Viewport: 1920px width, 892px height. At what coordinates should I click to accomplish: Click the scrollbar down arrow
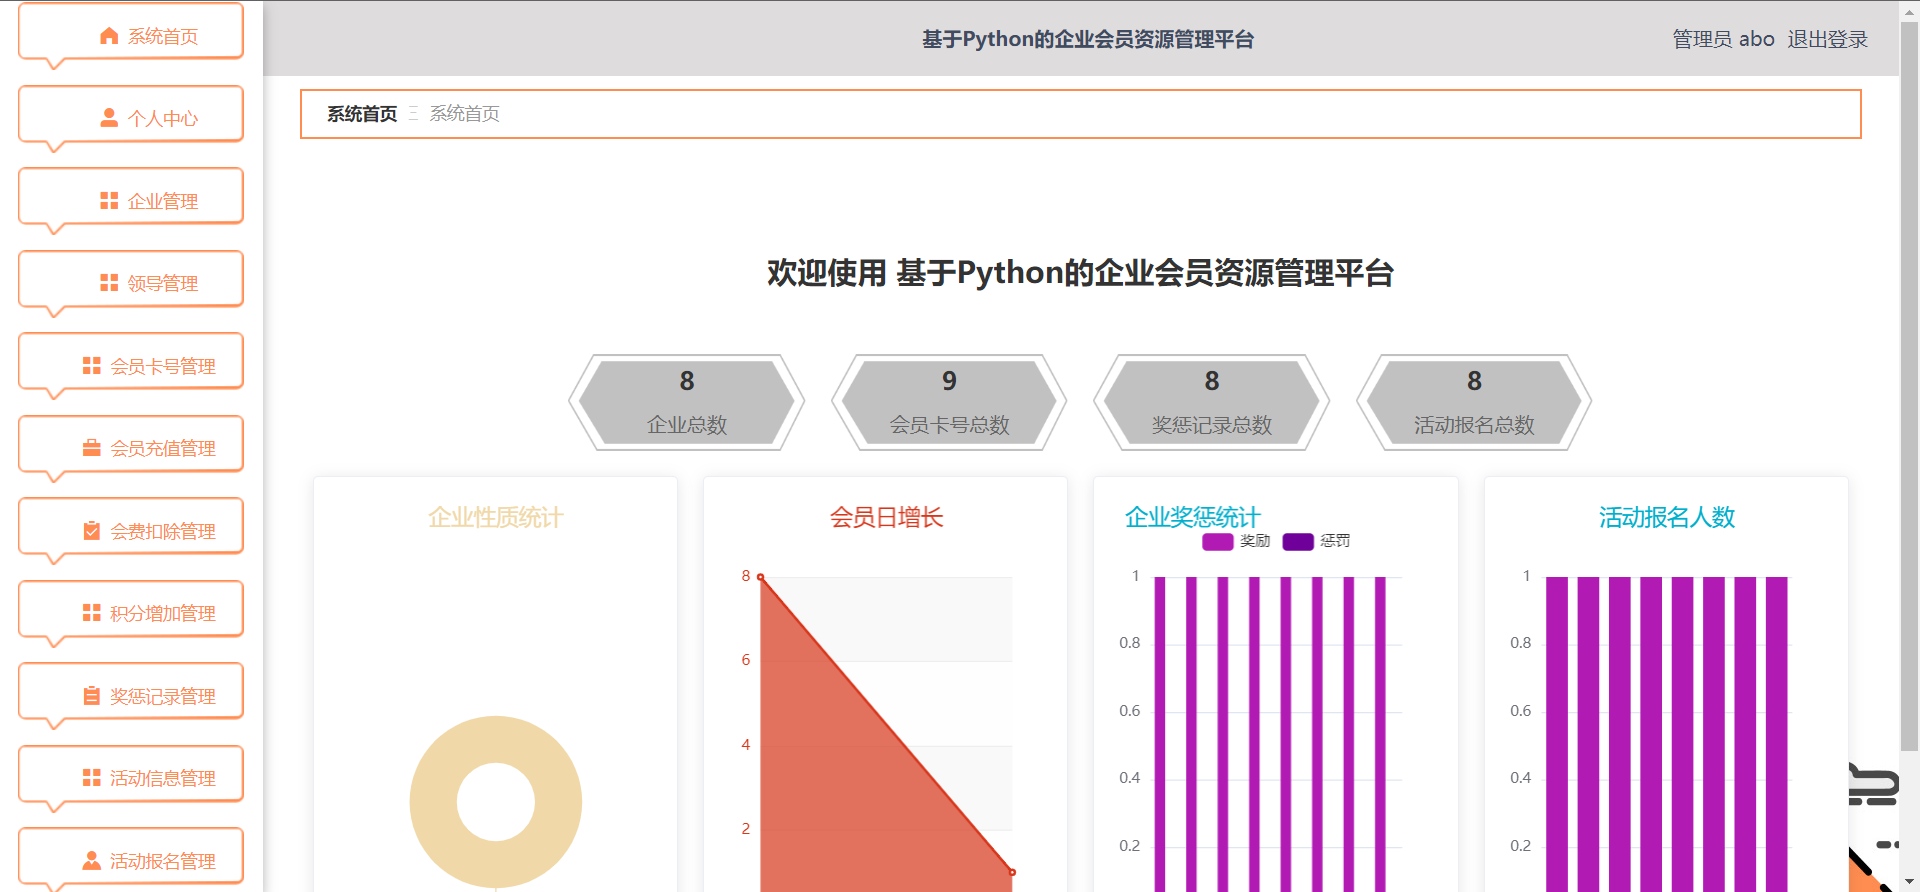(1909, 882)
